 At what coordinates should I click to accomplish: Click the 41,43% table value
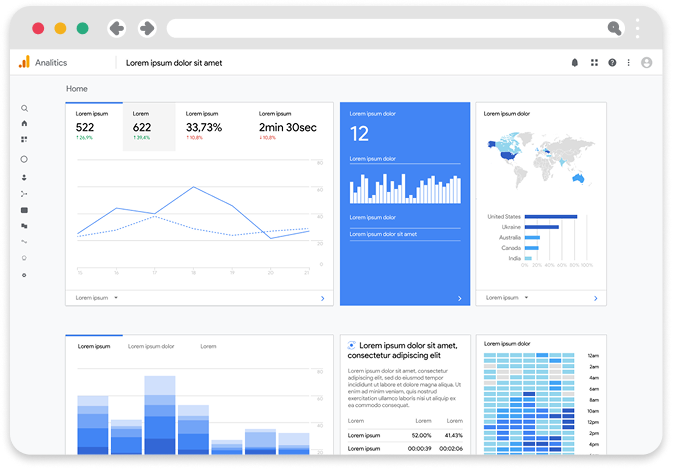coord(454,436)
